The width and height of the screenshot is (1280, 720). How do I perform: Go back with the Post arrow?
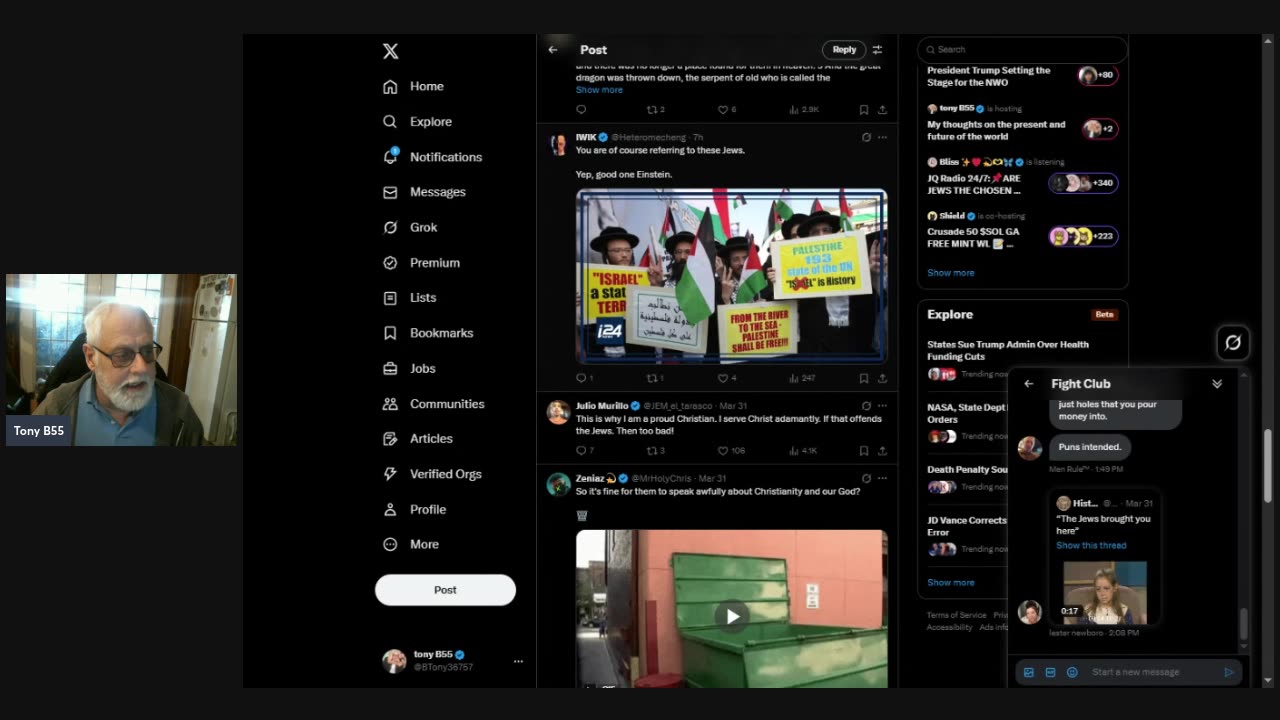(x=552, y=50)
